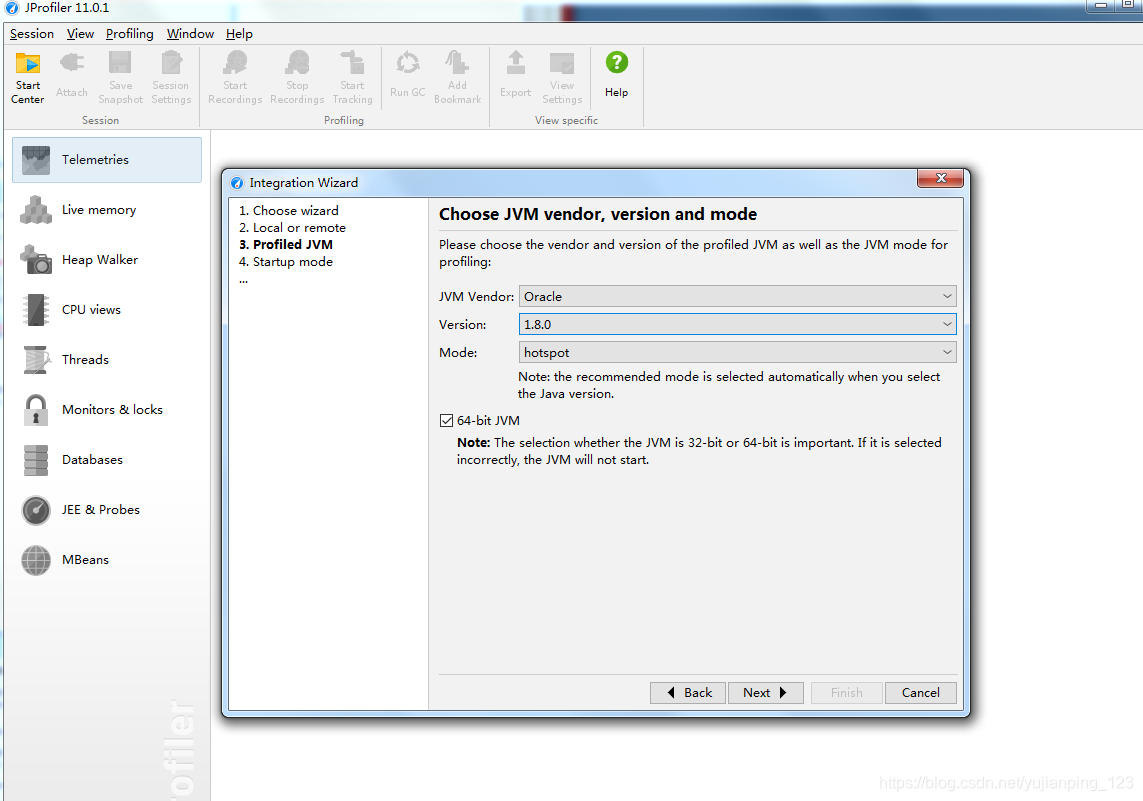Click the Attach plug icon
Image resolution: width=1143 pixels, height=801 pixels.
point(71,63)
